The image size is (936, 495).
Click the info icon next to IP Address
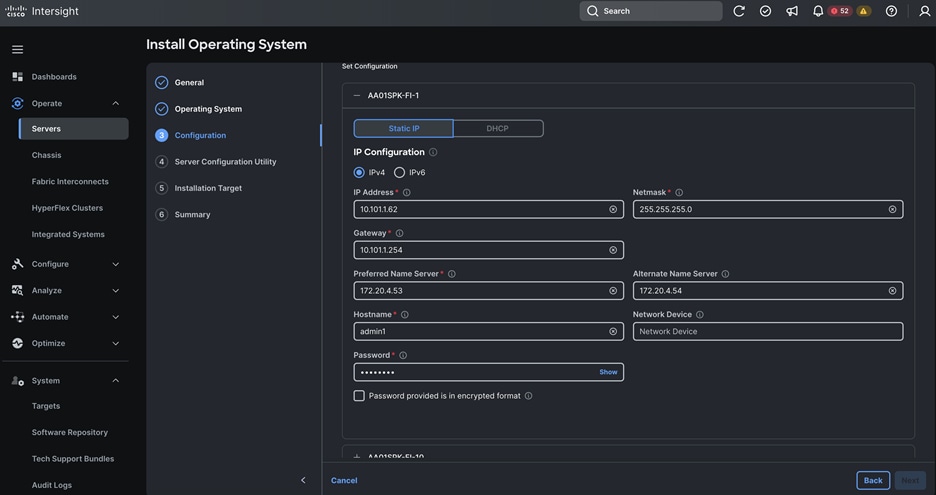pos(407,192)
